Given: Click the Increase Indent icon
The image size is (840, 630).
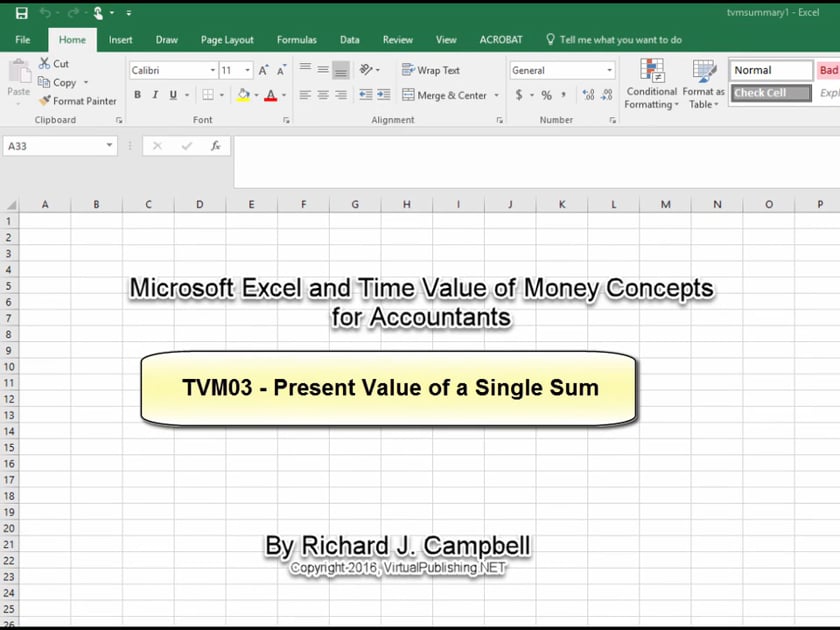Looking at the screenshot, I should [384, 95].
